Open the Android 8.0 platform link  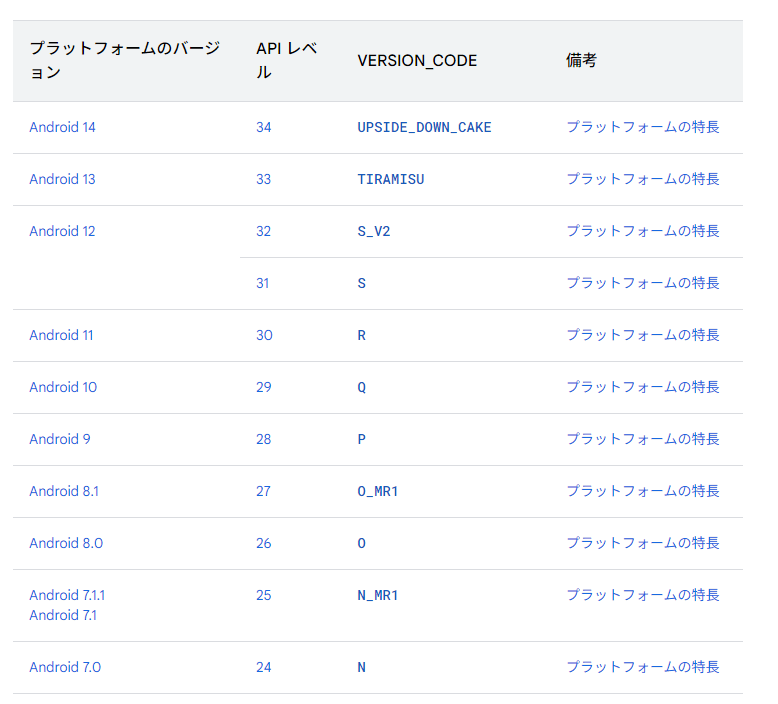tap(66, 544)
